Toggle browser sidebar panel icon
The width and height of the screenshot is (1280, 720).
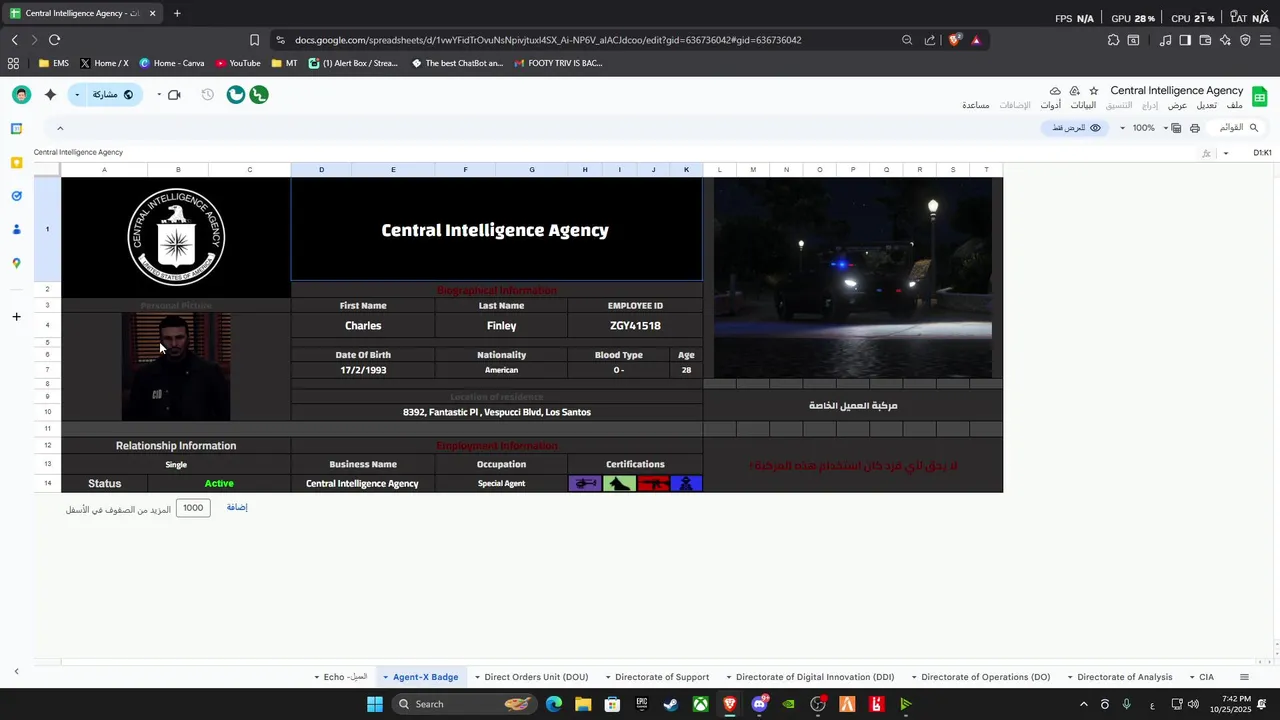[1185, 40]
